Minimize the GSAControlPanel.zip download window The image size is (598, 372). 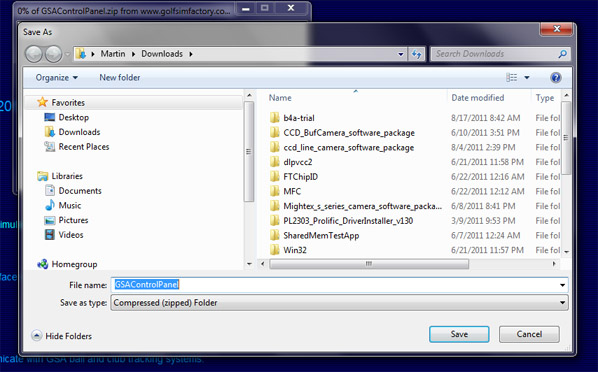pos(246,8)
